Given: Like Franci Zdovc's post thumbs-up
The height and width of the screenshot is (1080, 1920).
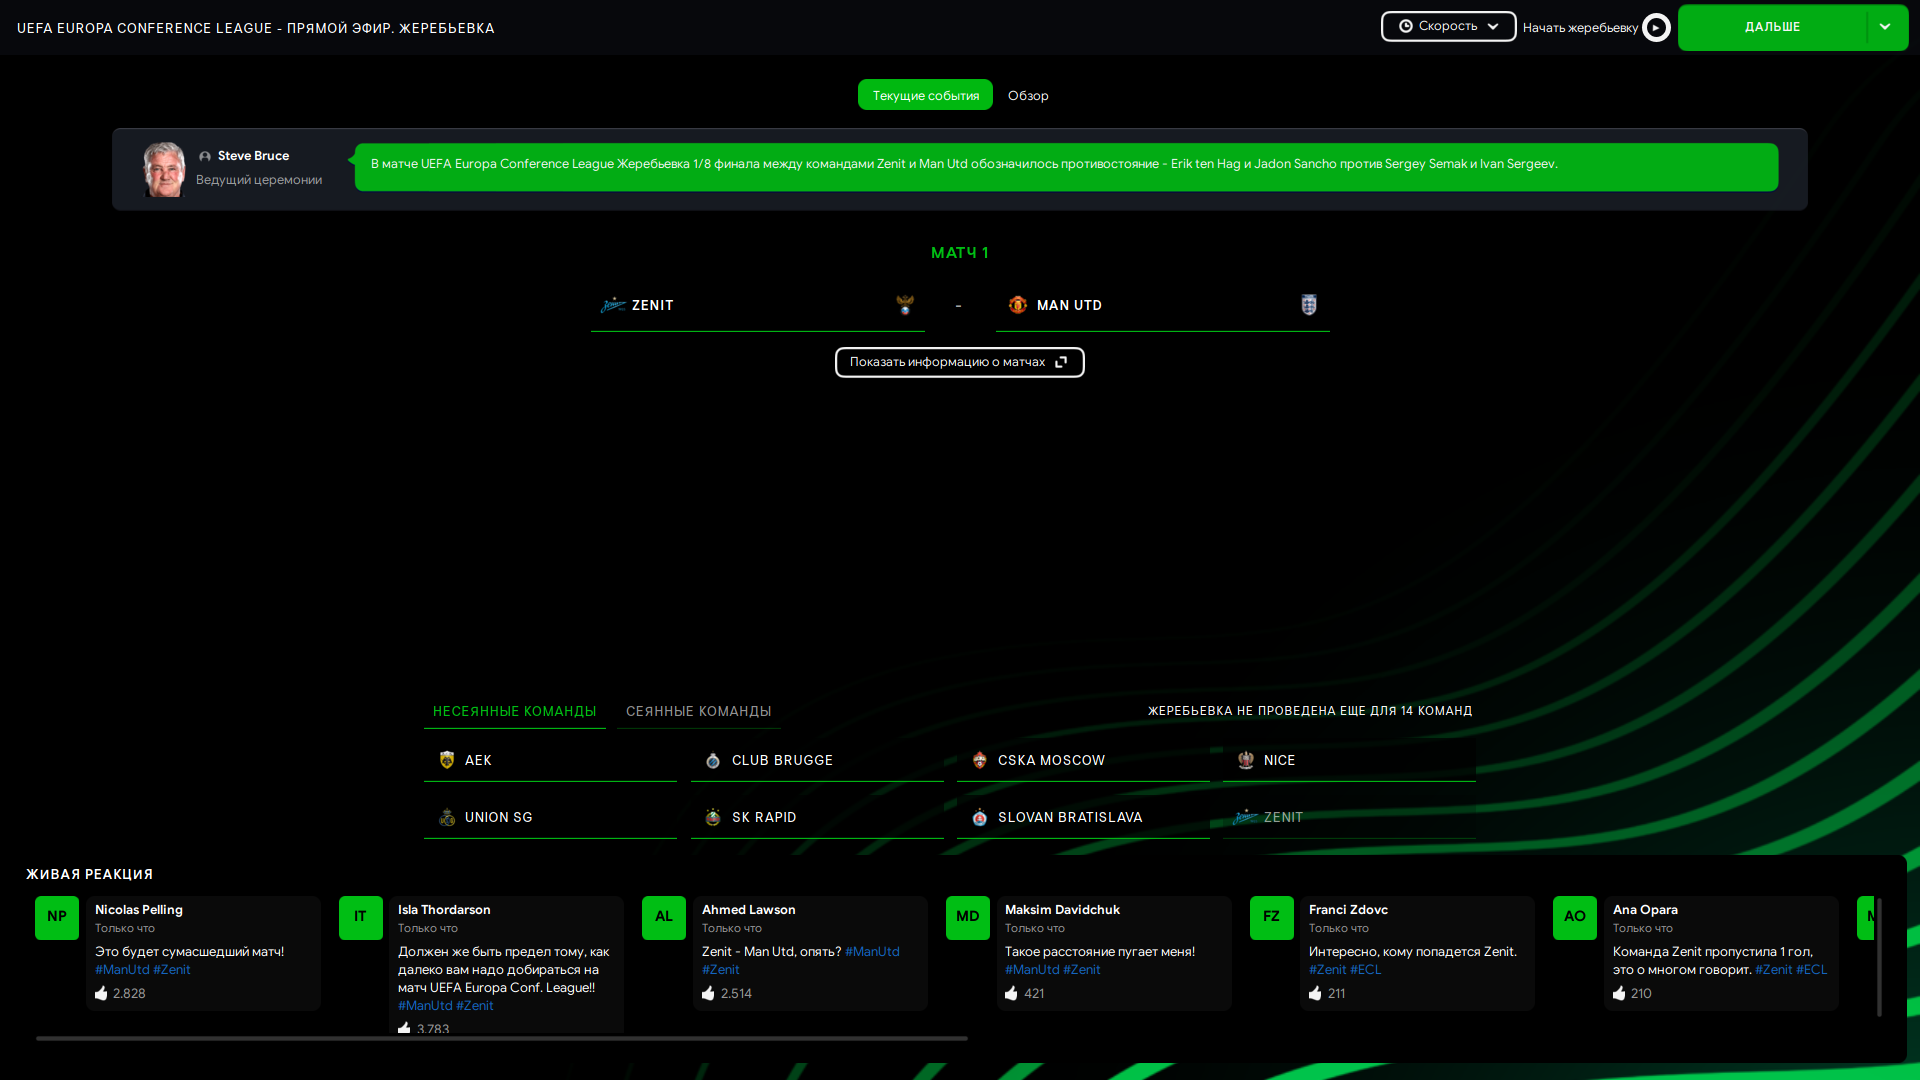Looking at the screenshot, I should point(1315,993).
